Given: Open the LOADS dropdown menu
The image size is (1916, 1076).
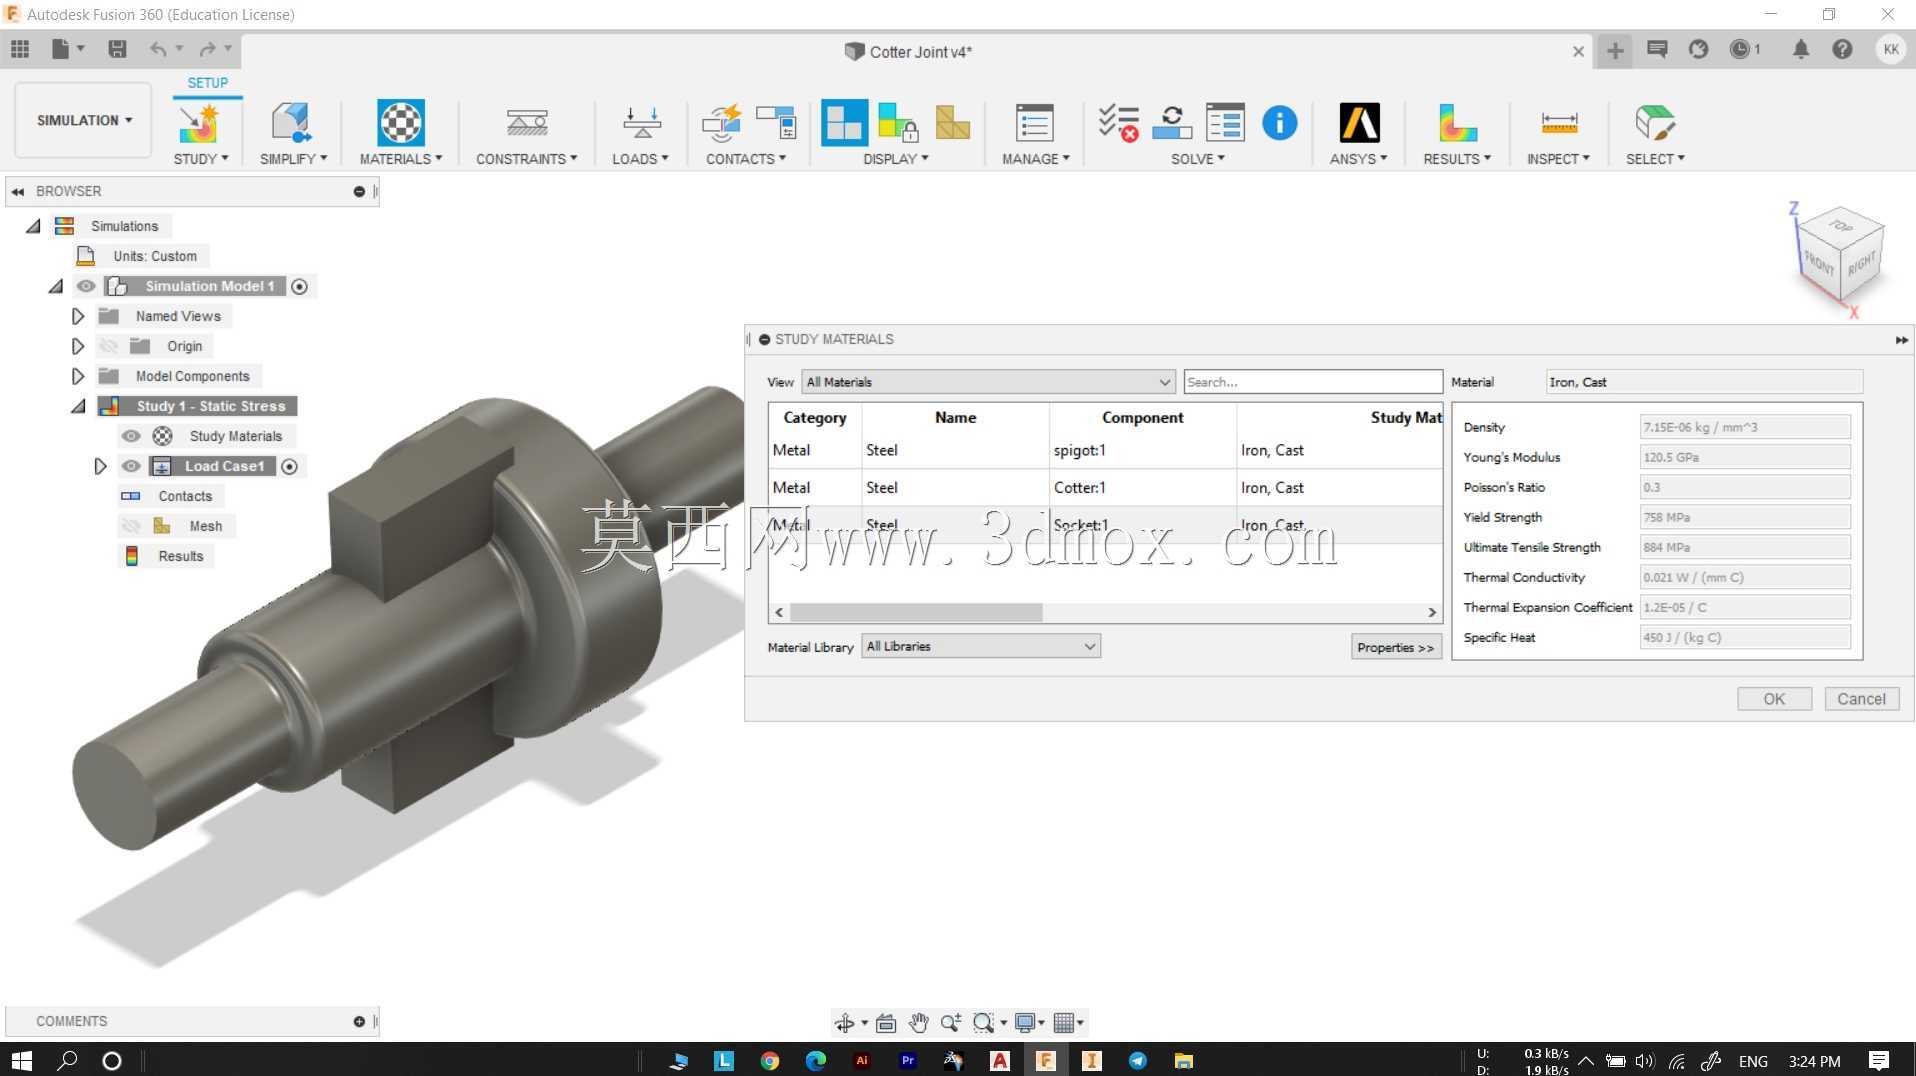Looking at the screenshot, I should (x=640, y=159).
